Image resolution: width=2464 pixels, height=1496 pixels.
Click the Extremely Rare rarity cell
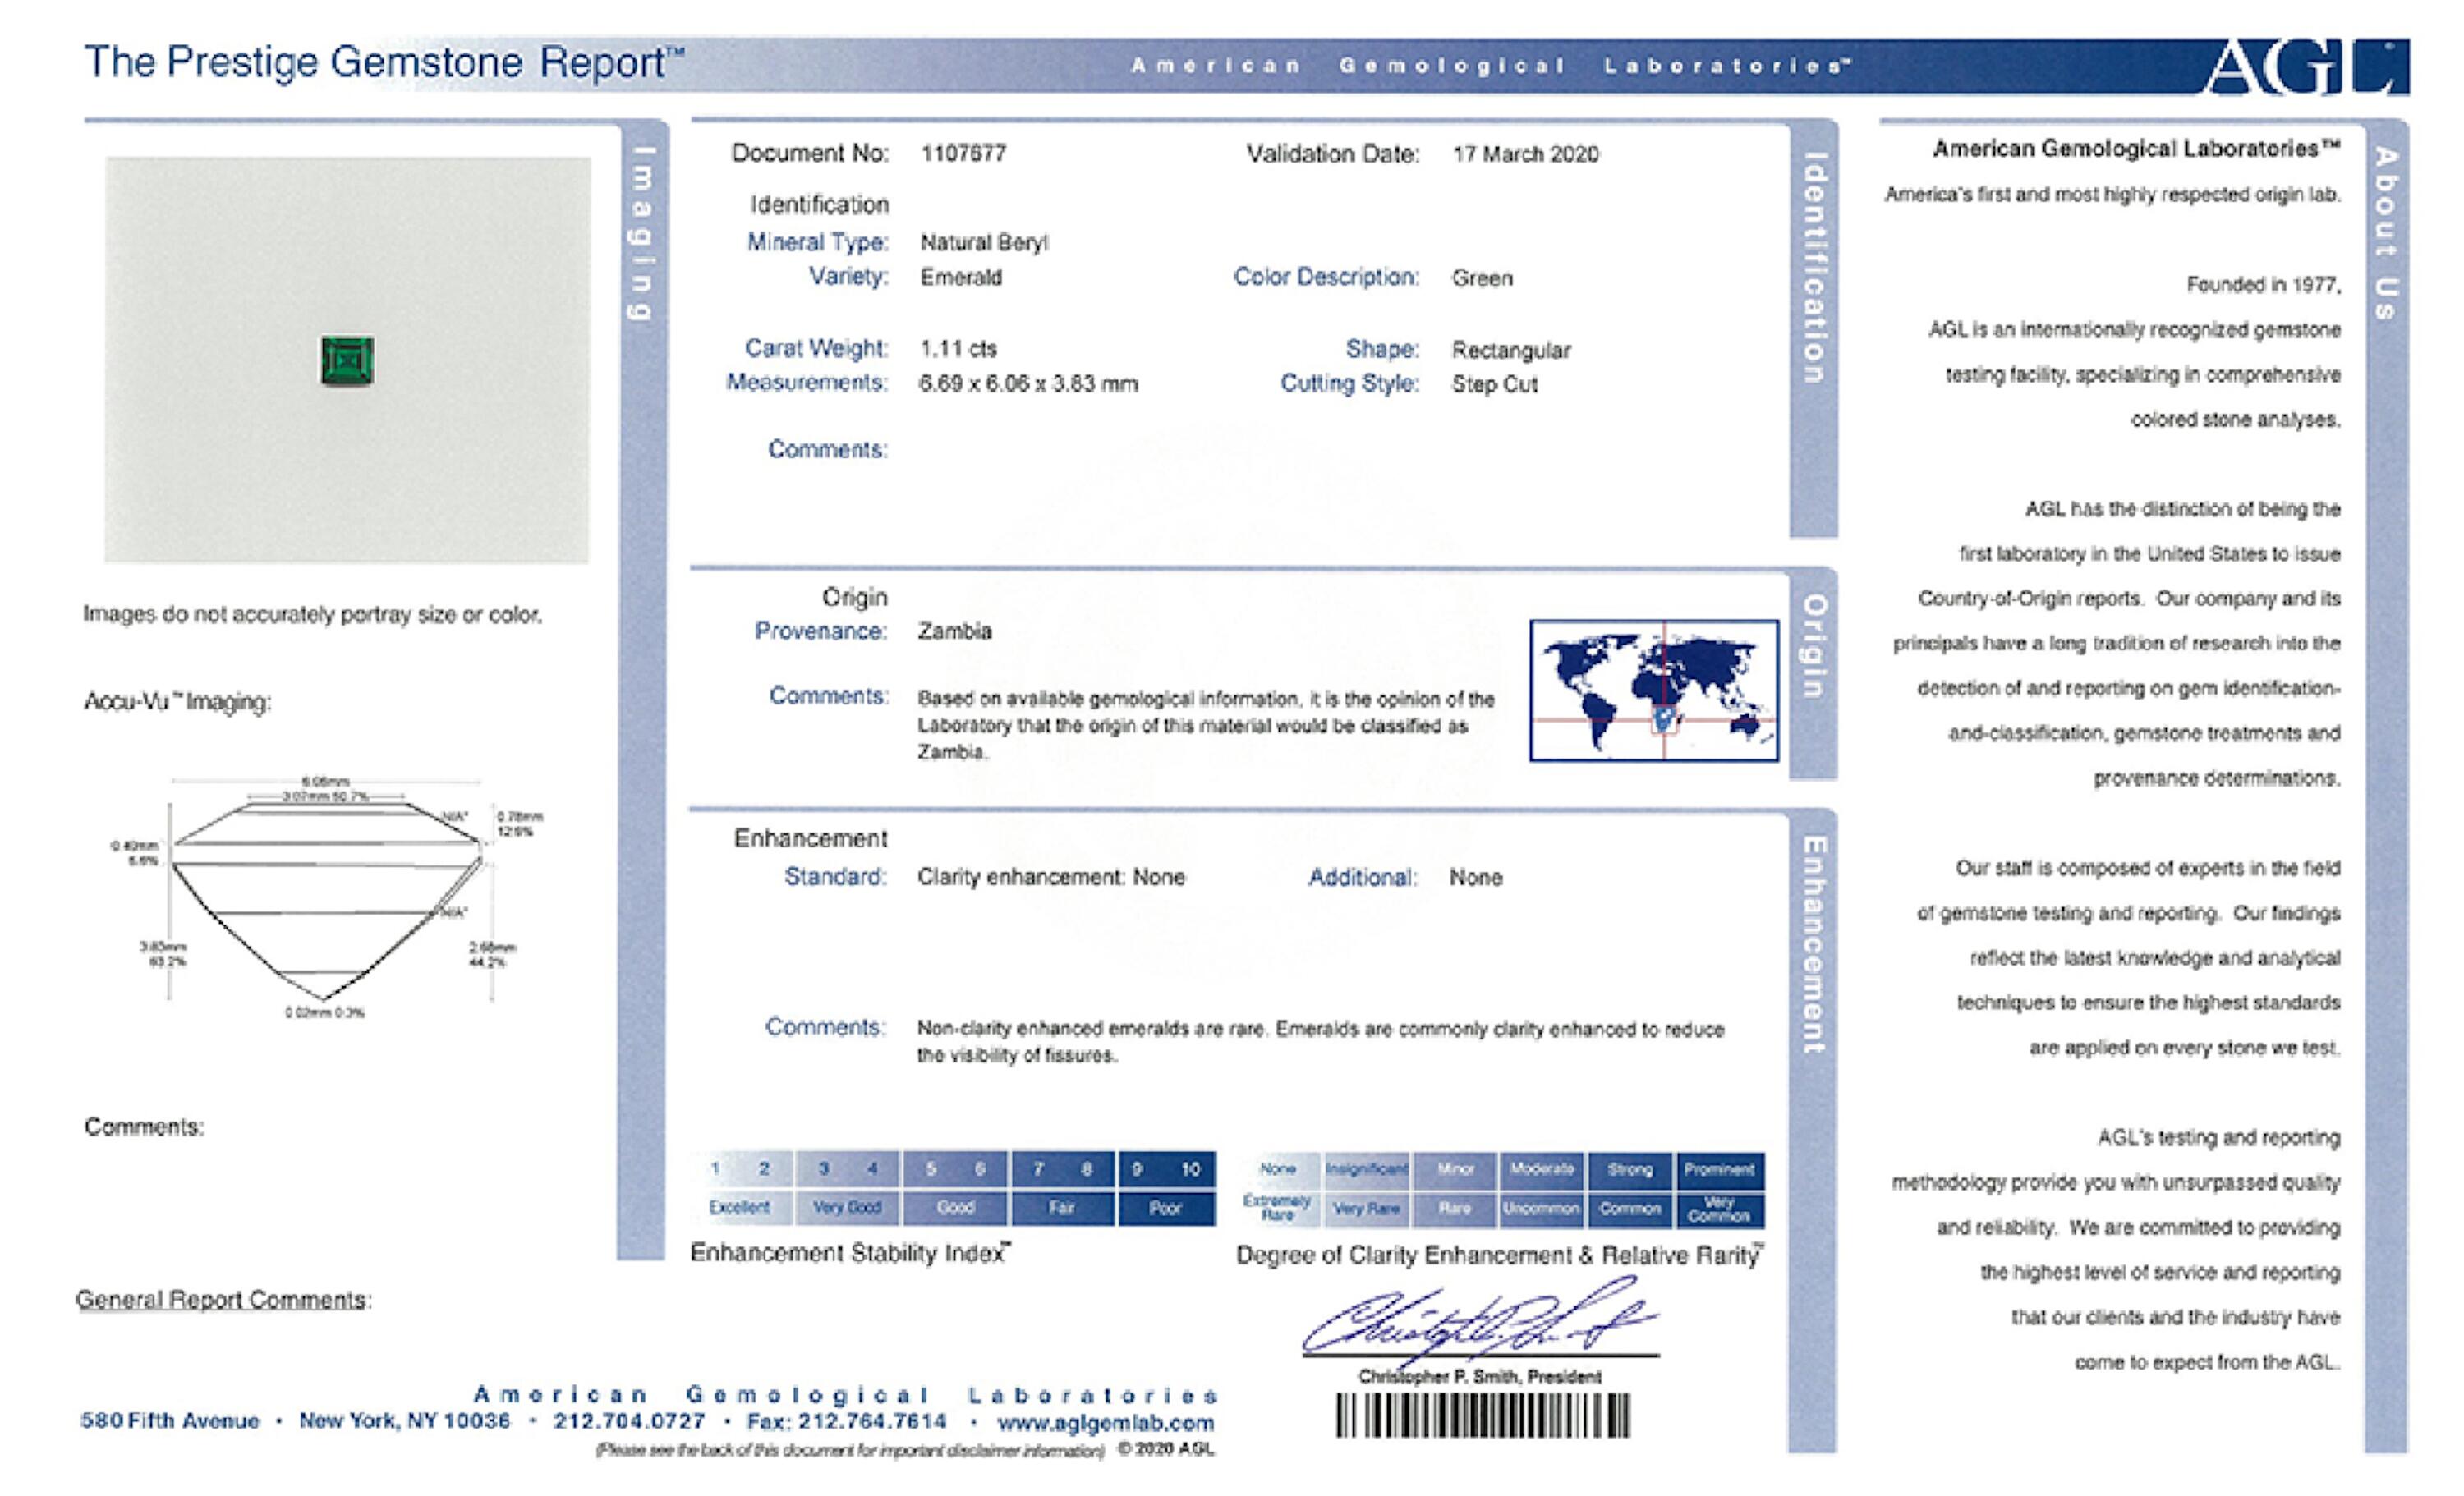[1277, 1208]
